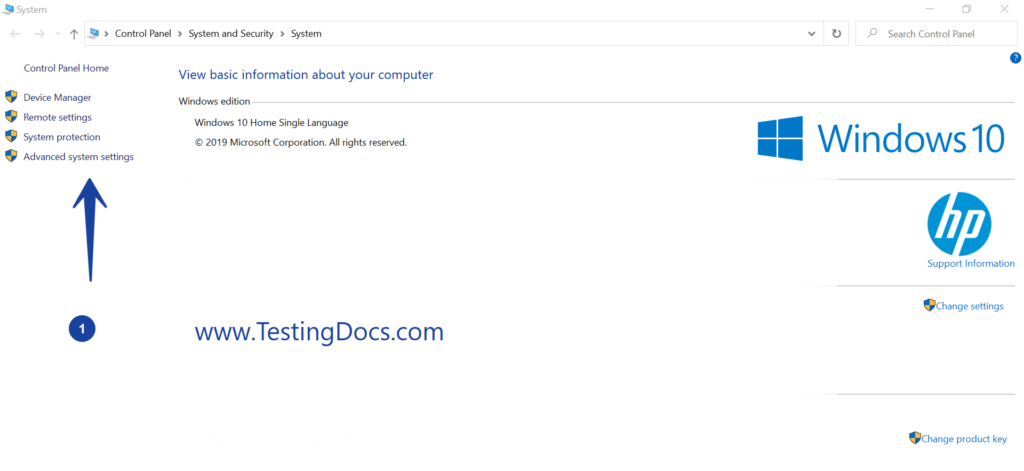Image resolution: width=1024 pixels, height=471 pixels.
Task: Click the computer icon in address bar
Action: tap(94, 34)
